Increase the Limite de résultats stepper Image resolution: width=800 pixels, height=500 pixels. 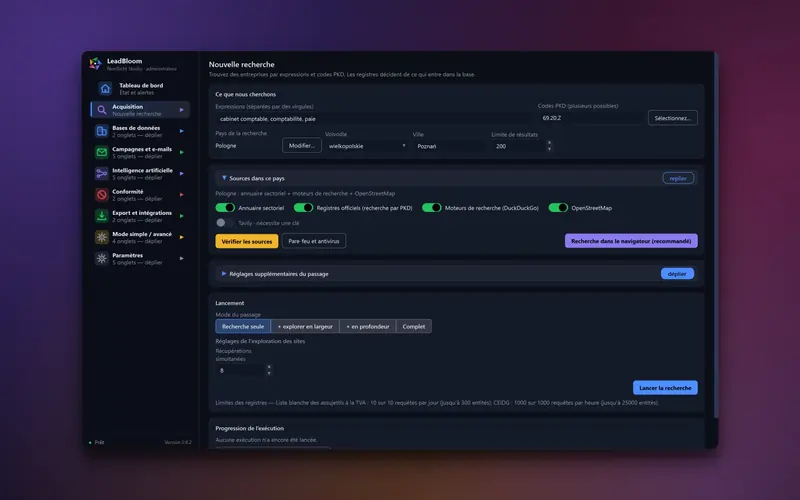coord(549,143)
